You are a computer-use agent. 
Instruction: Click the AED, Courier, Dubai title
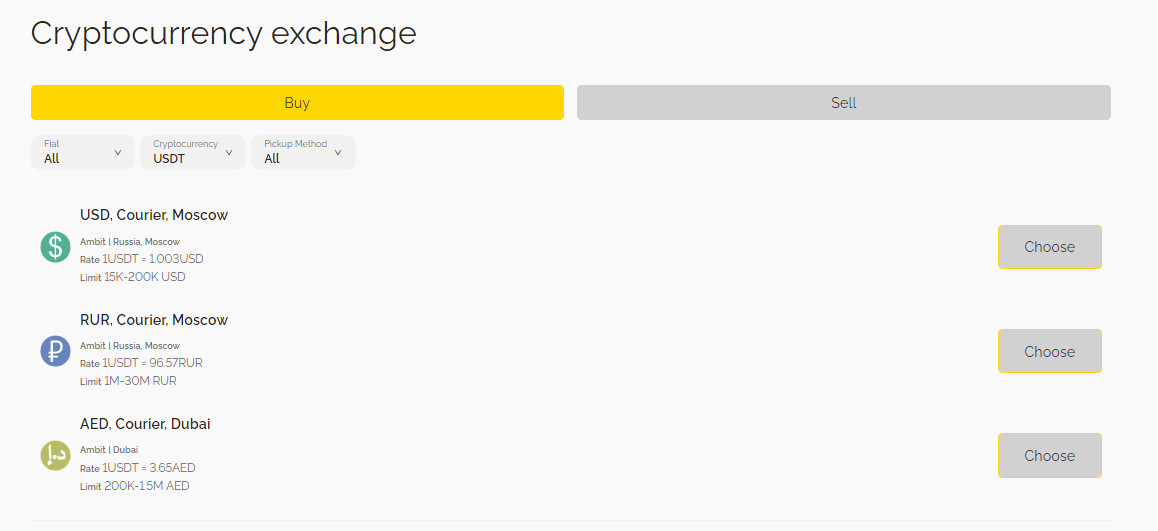point(145,424)
